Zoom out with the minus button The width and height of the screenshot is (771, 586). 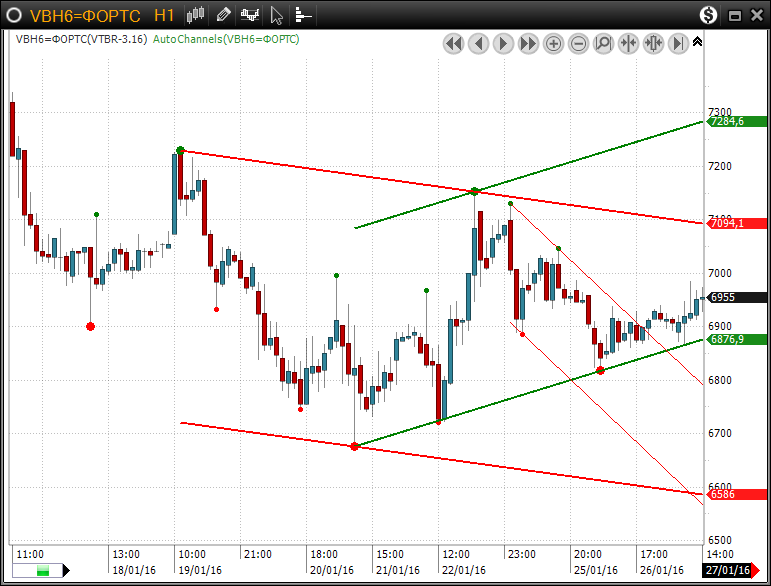point(578,43)
